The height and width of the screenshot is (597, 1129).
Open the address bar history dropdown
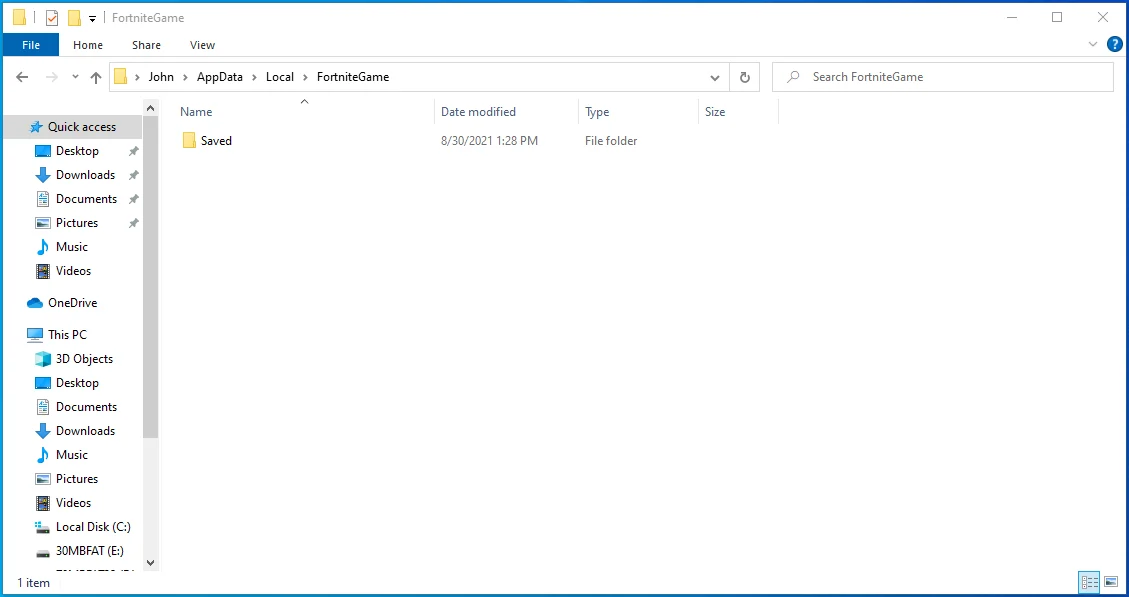[x=715, y=77]
